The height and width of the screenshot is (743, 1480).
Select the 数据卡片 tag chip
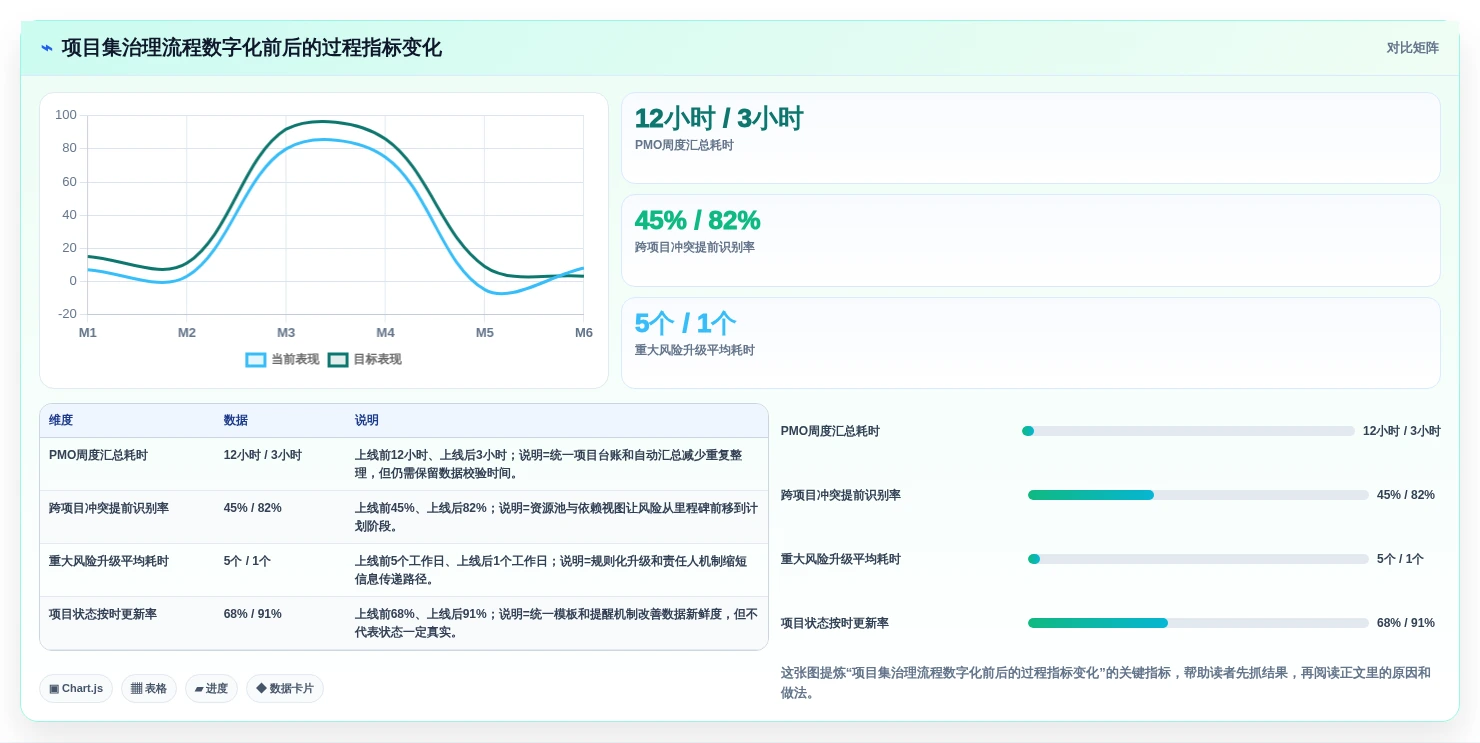[x=285, y=689]
